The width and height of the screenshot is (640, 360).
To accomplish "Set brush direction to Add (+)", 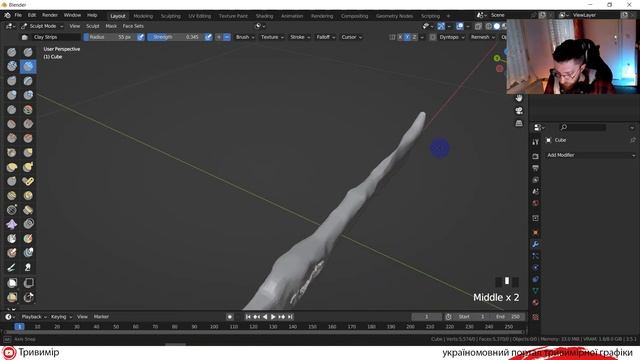I will tap(219, 37).
